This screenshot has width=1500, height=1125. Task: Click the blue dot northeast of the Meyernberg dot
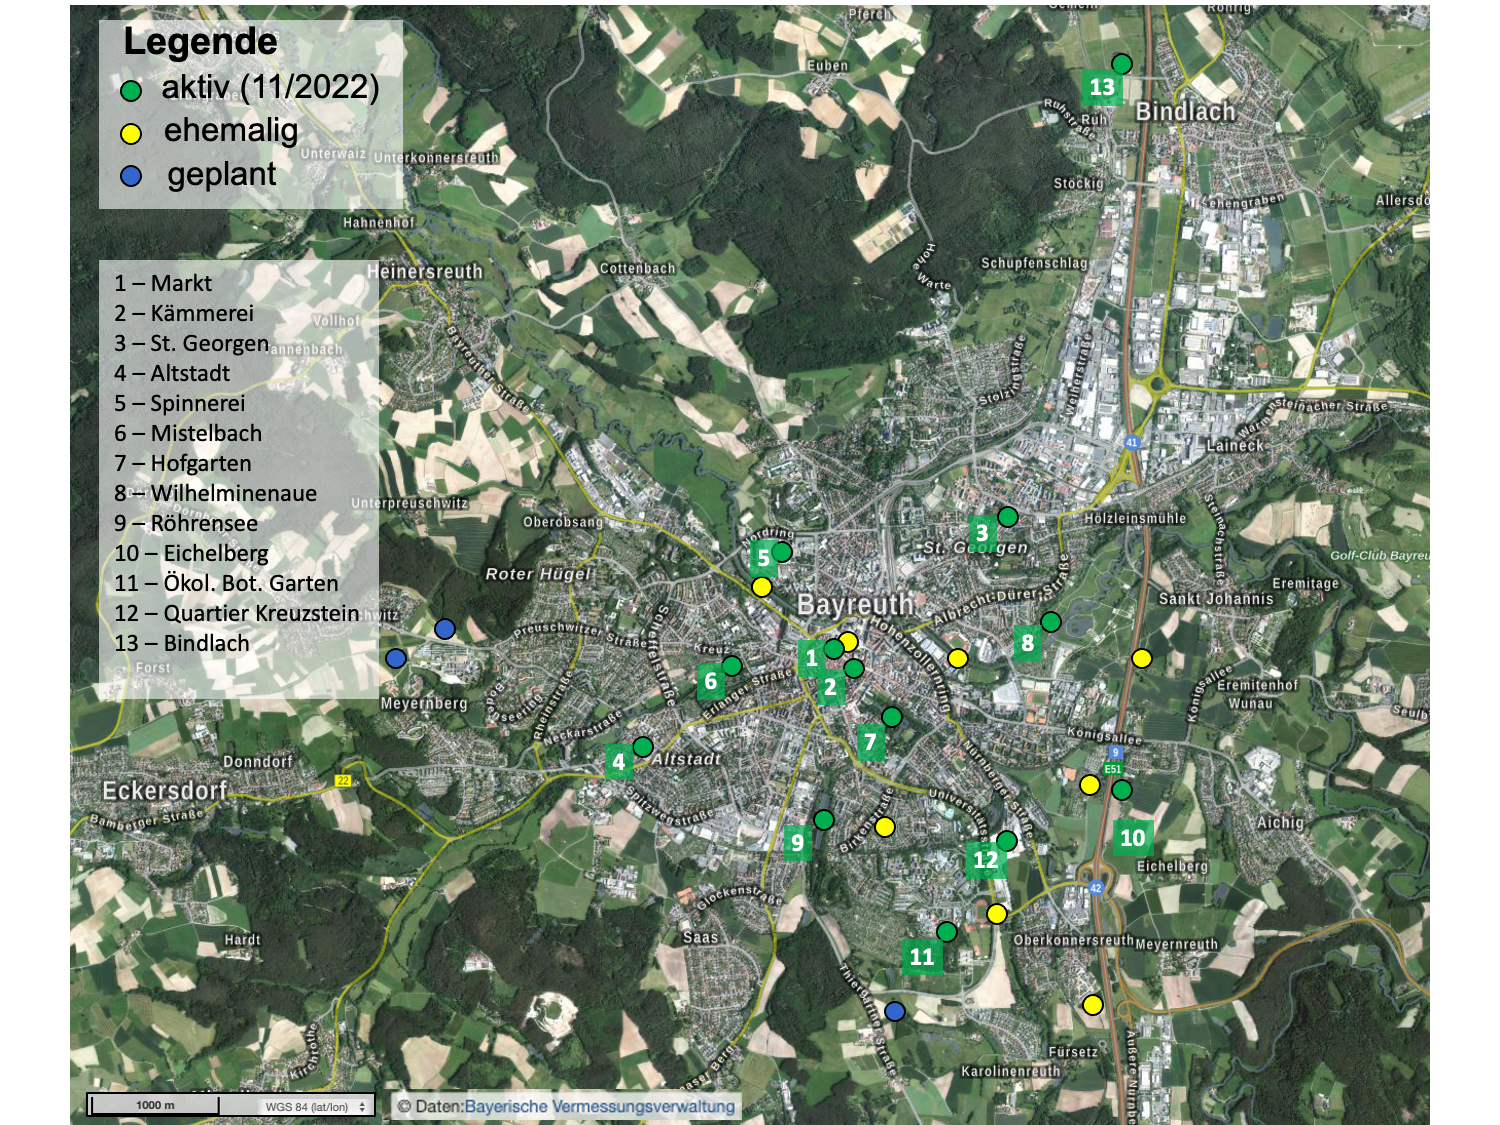(x=445, y=629)
